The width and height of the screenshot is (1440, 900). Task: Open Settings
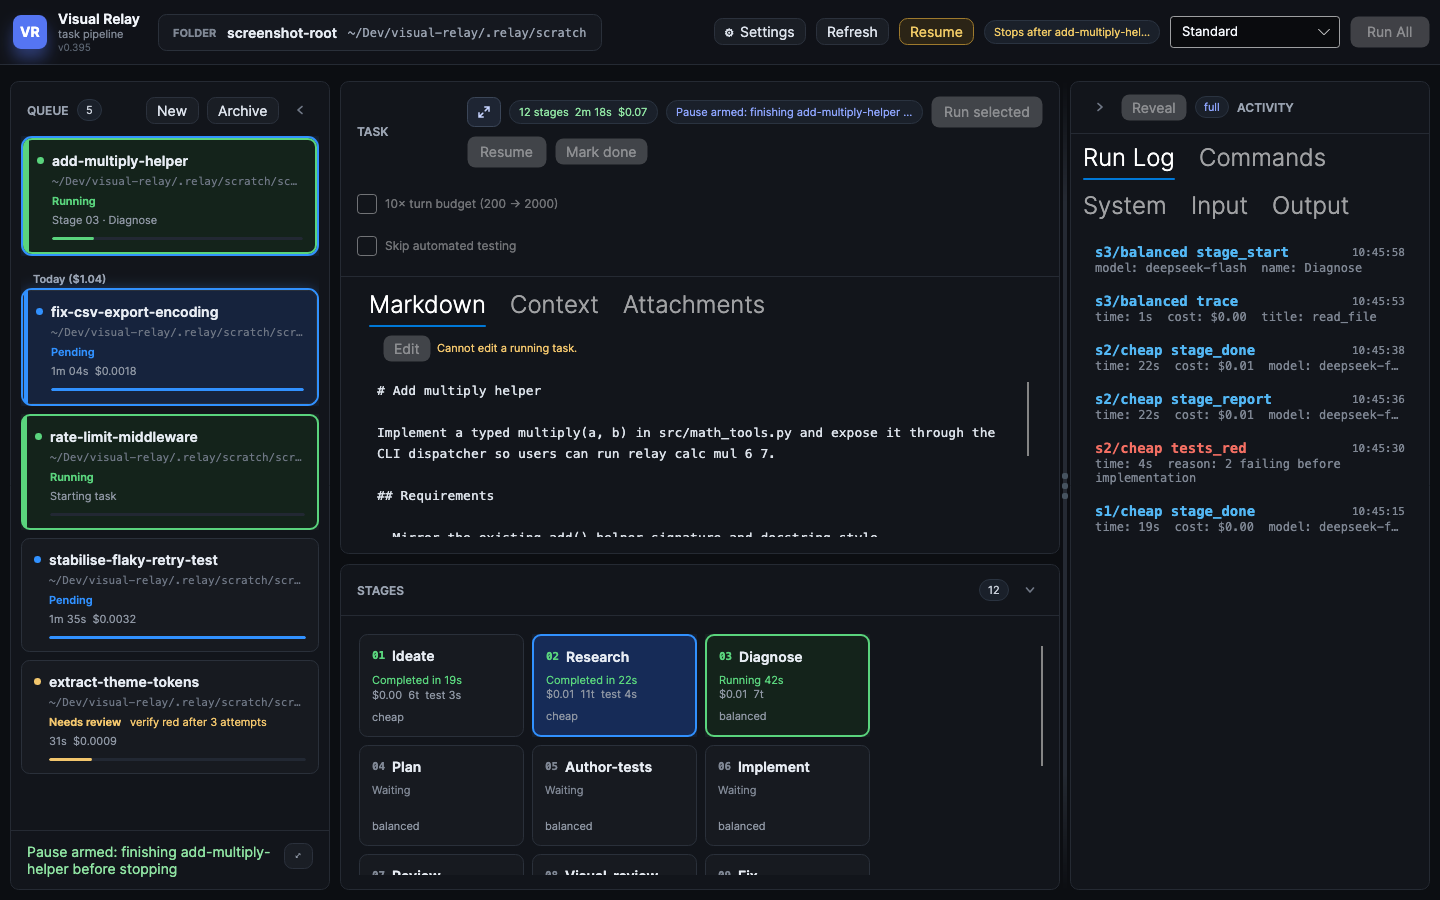[x=760, y=32]
